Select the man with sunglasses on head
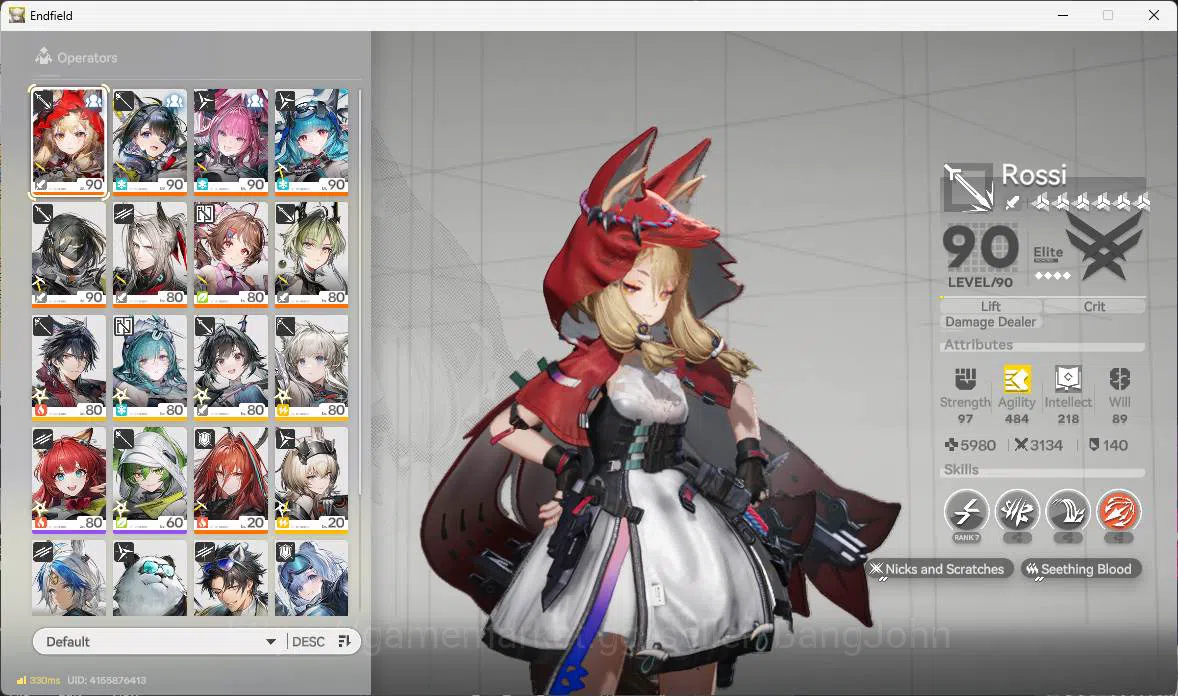Image resolution: width=1178 pixels, height=696 pixels. tap(231, 578)
